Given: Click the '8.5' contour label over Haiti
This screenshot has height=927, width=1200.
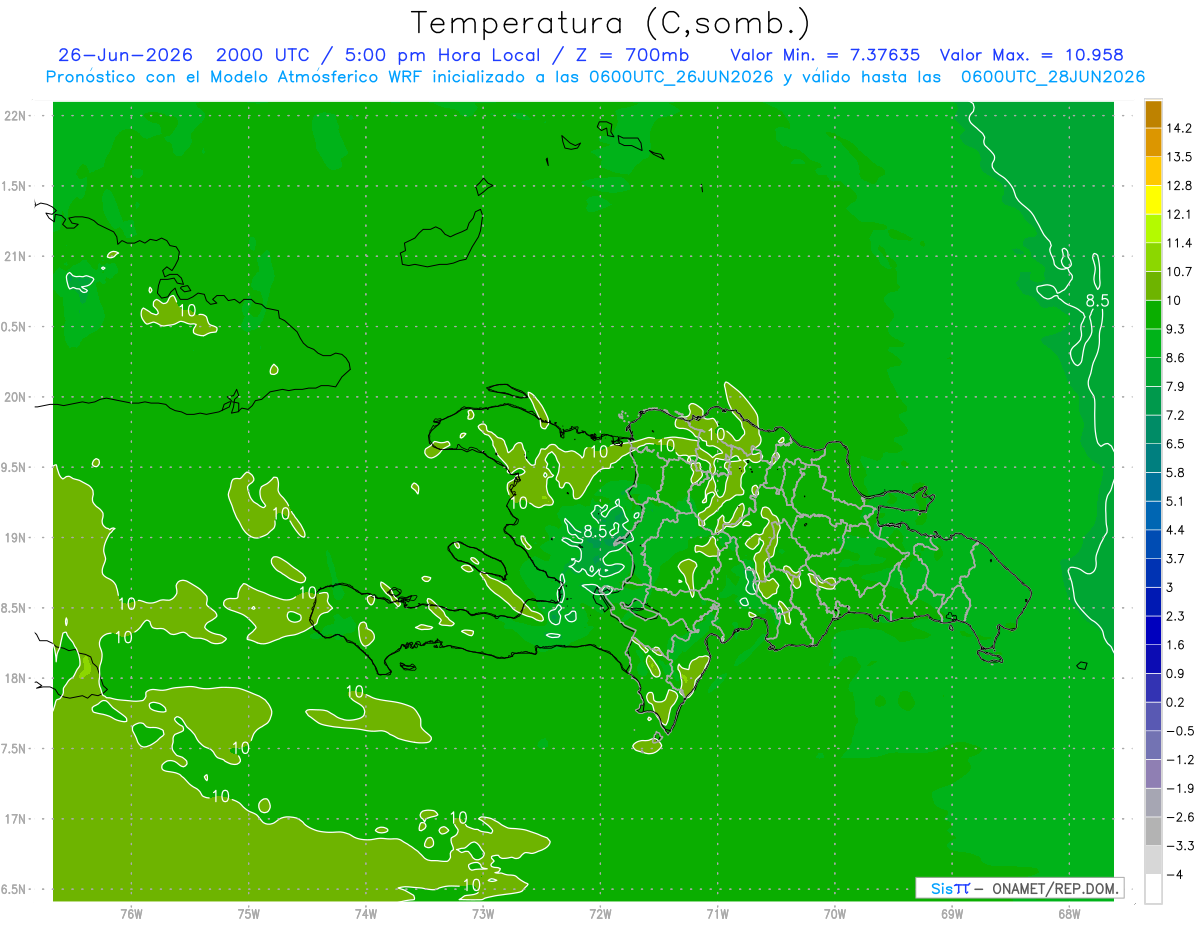Looking at the screenshot, I should 596,530.
